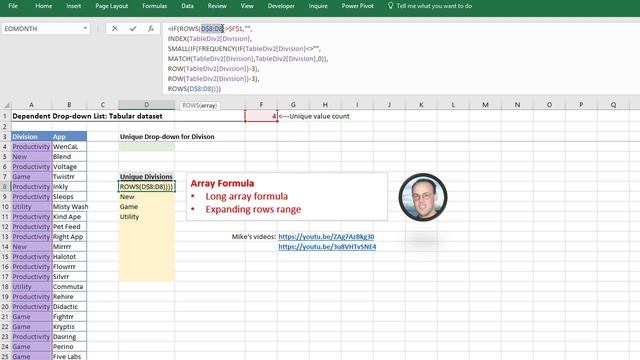
Task: Click the Array Formula text box title
Action: coord(222,183)
